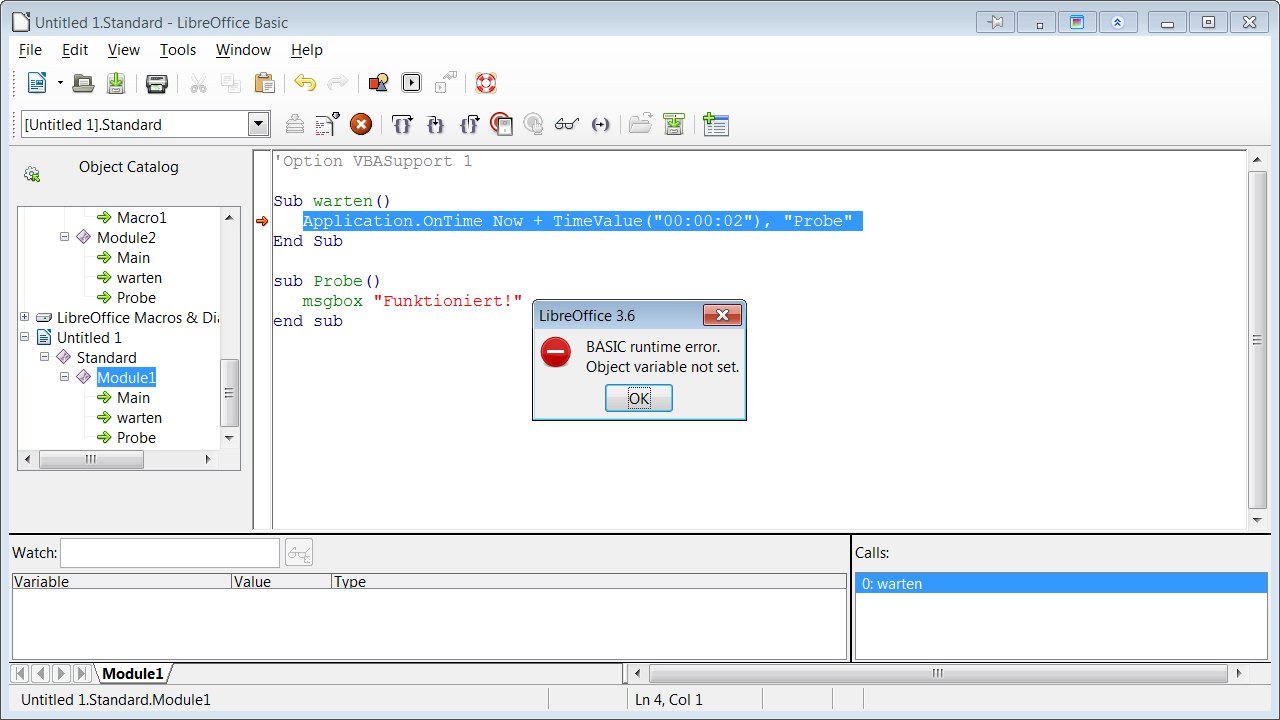Click the pin icon in title bar
Screen dimensions: 1280x720
pos(995,22)
